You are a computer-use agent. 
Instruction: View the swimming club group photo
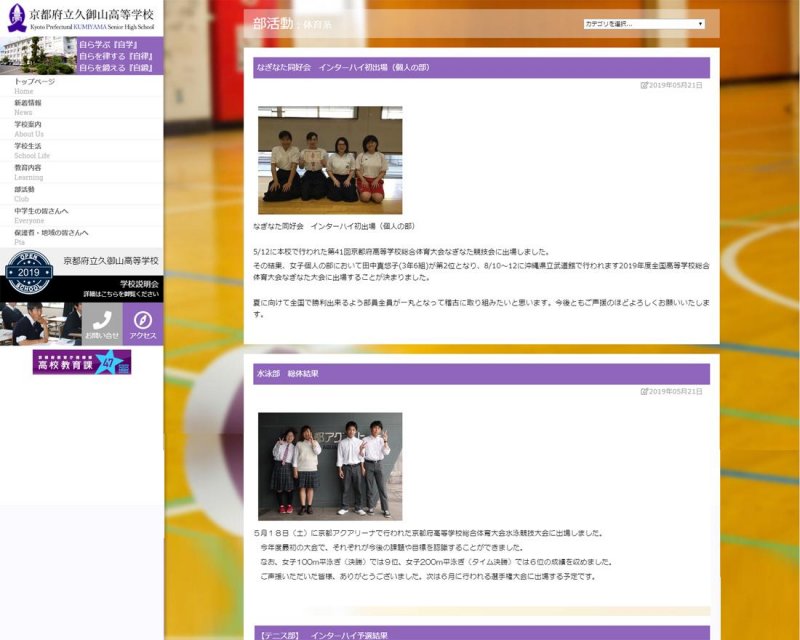[330, 466]
